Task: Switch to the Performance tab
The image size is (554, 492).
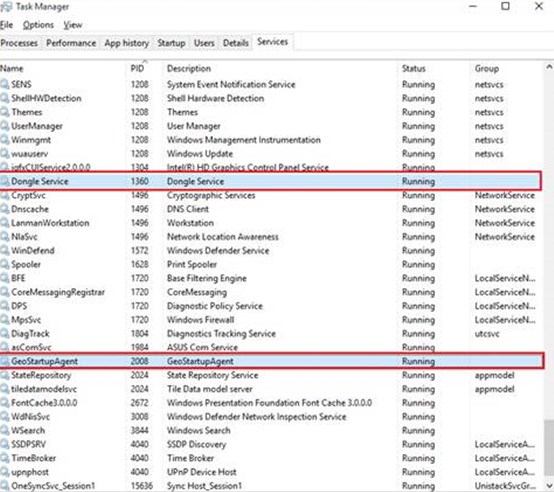Action: point(71,43)
